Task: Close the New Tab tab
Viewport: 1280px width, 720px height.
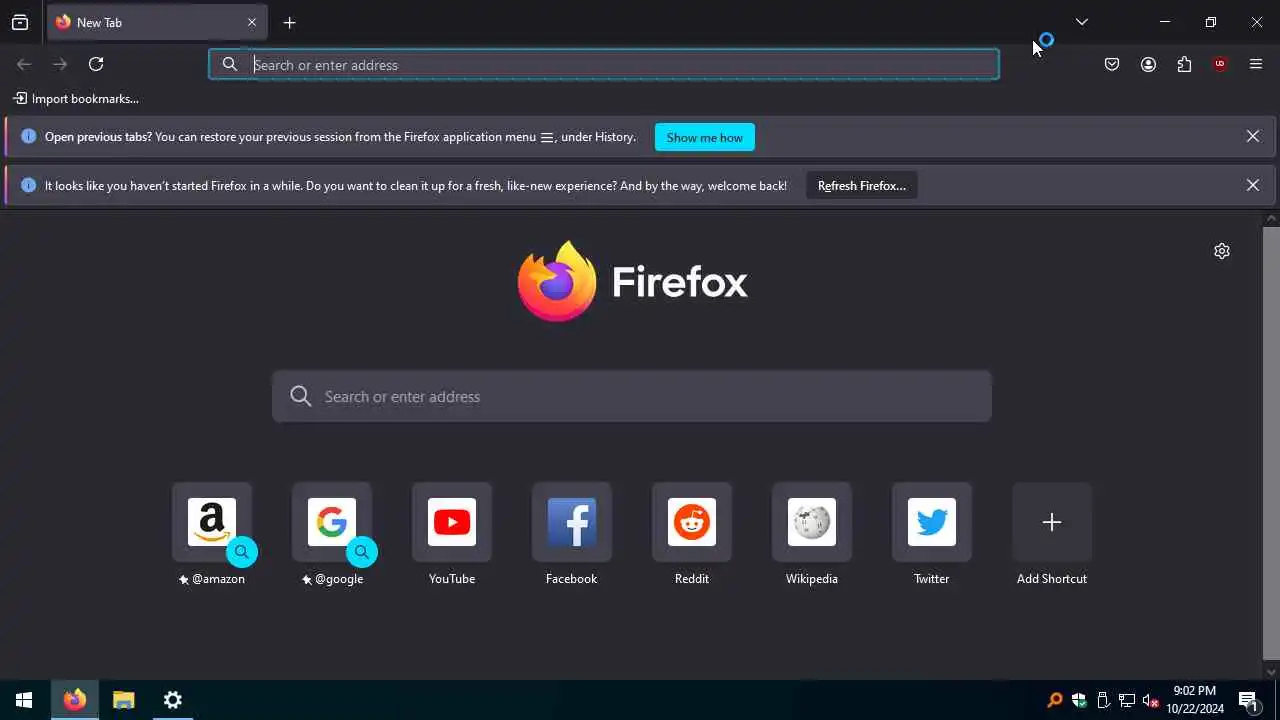Action: click(x=252, y=22)
